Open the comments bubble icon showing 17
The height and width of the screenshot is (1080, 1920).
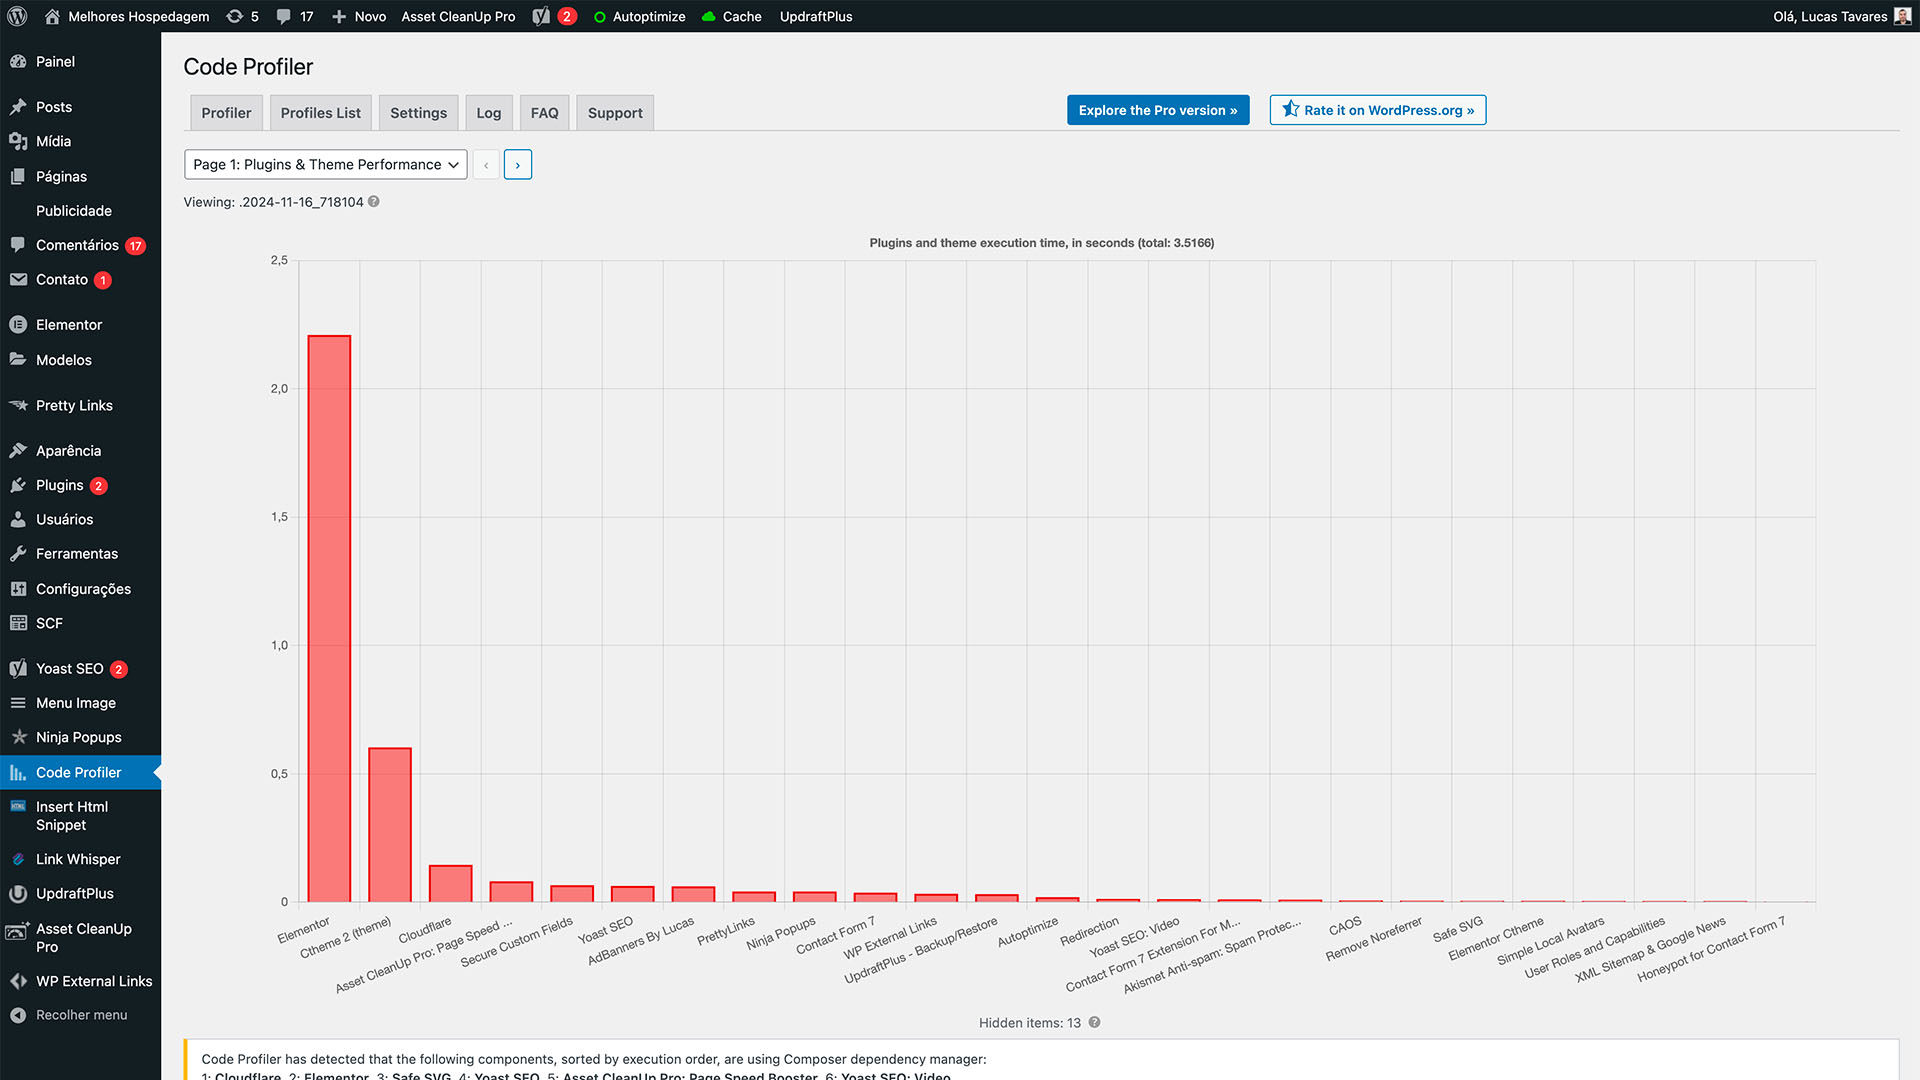point(284,16)
